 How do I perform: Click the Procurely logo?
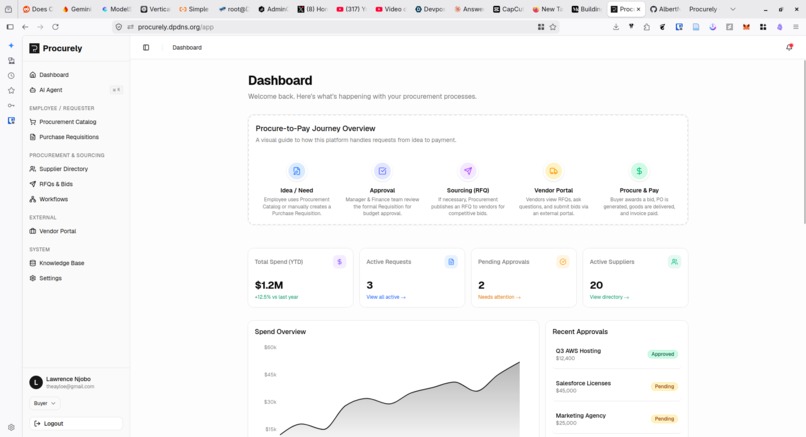click(56, 48)
